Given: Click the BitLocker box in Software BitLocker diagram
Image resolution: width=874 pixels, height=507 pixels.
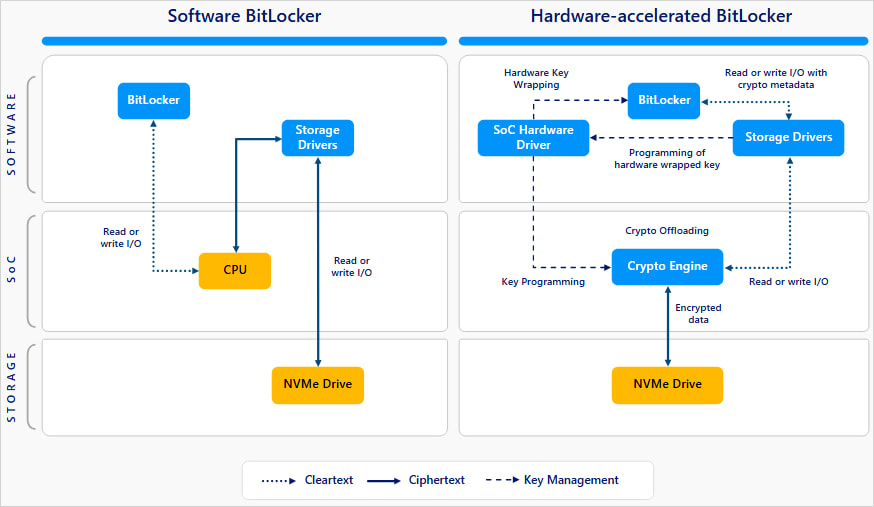Looking at the screenshot, I should pyautogui.click(x=153, y=100).
